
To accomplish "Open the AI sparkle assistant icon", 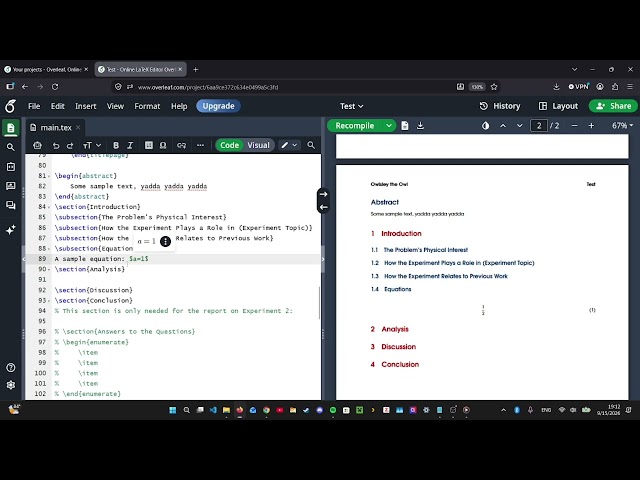I will pos(11,230).
